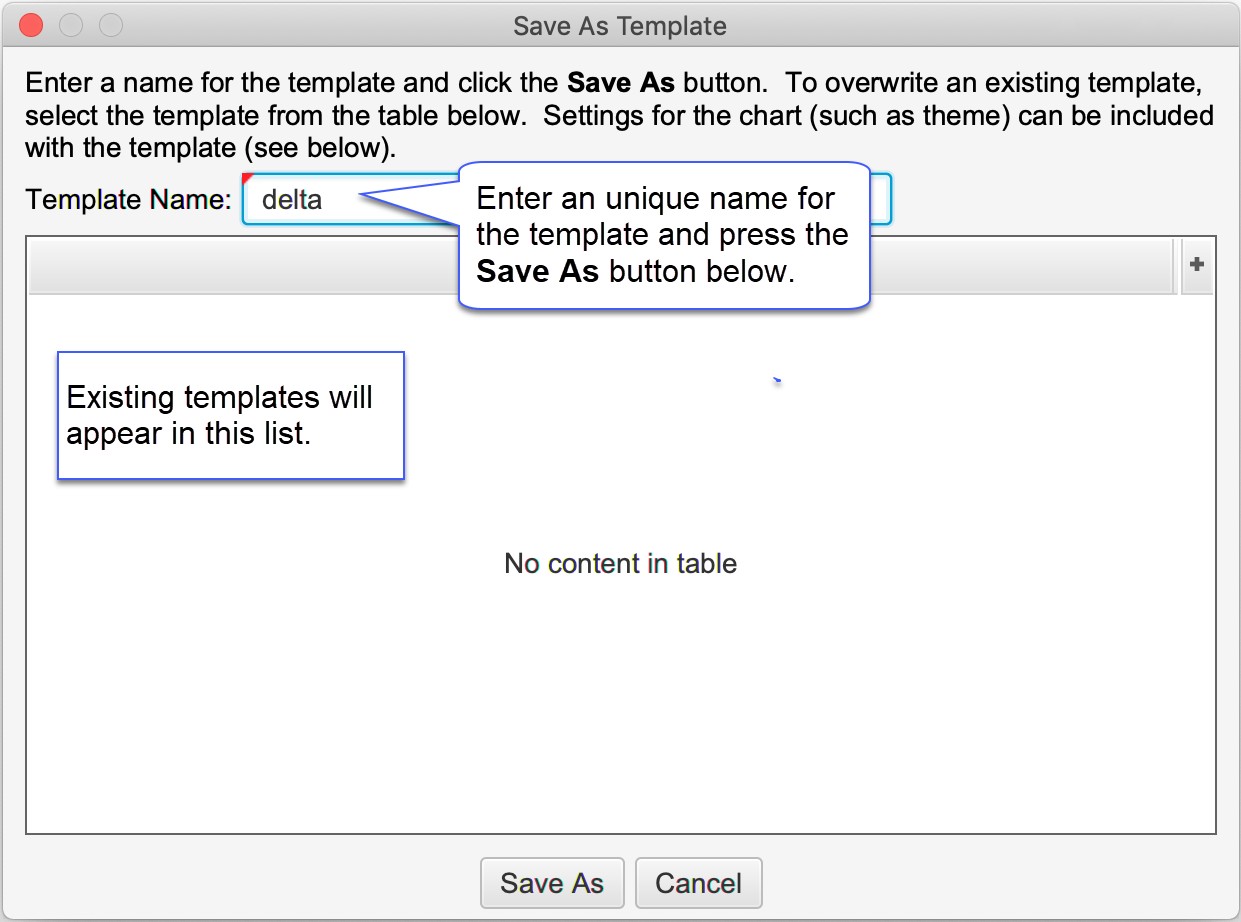This screenshot has width=1241, height=922.
Task: Click the grayed-out zoom window button
Action: [111, 25]
